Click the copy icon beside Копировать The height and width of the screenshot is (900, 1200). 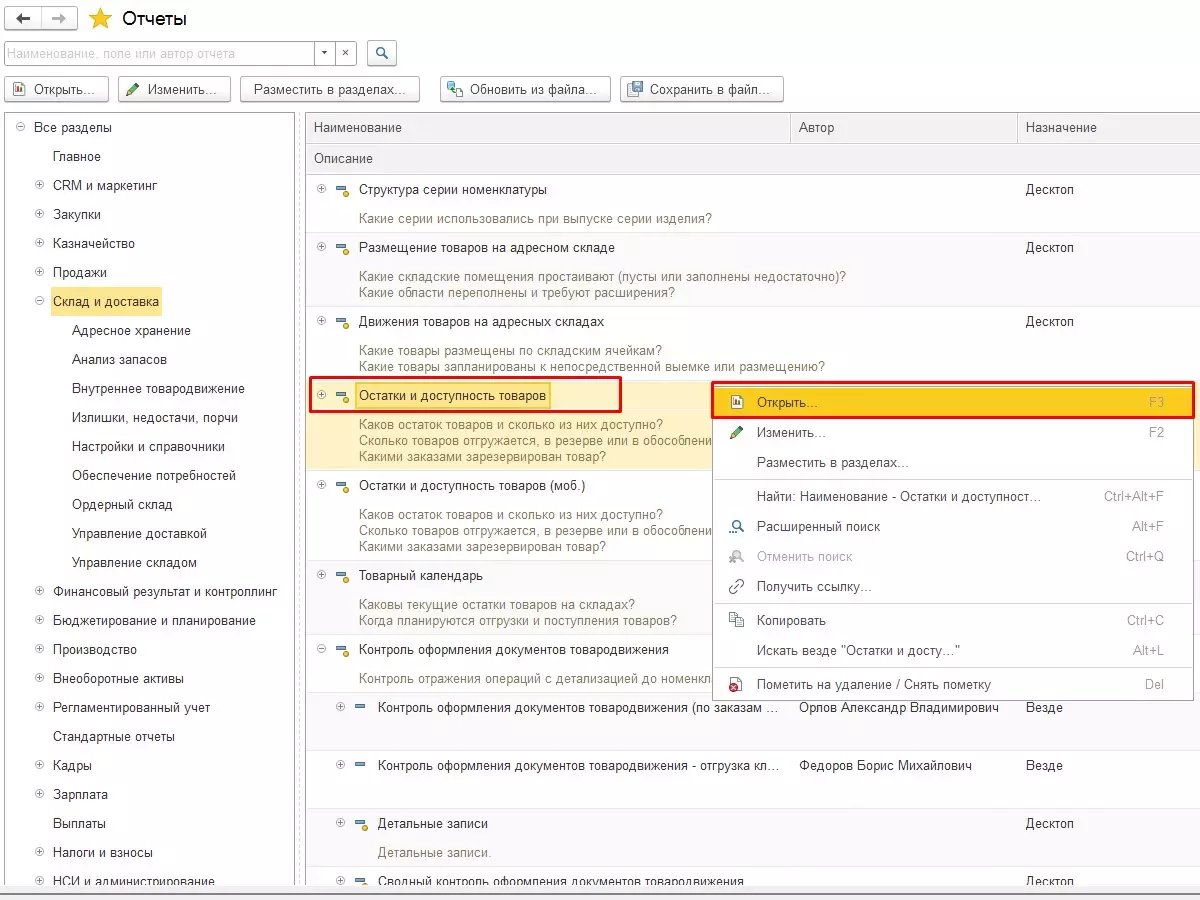[737, 620]
